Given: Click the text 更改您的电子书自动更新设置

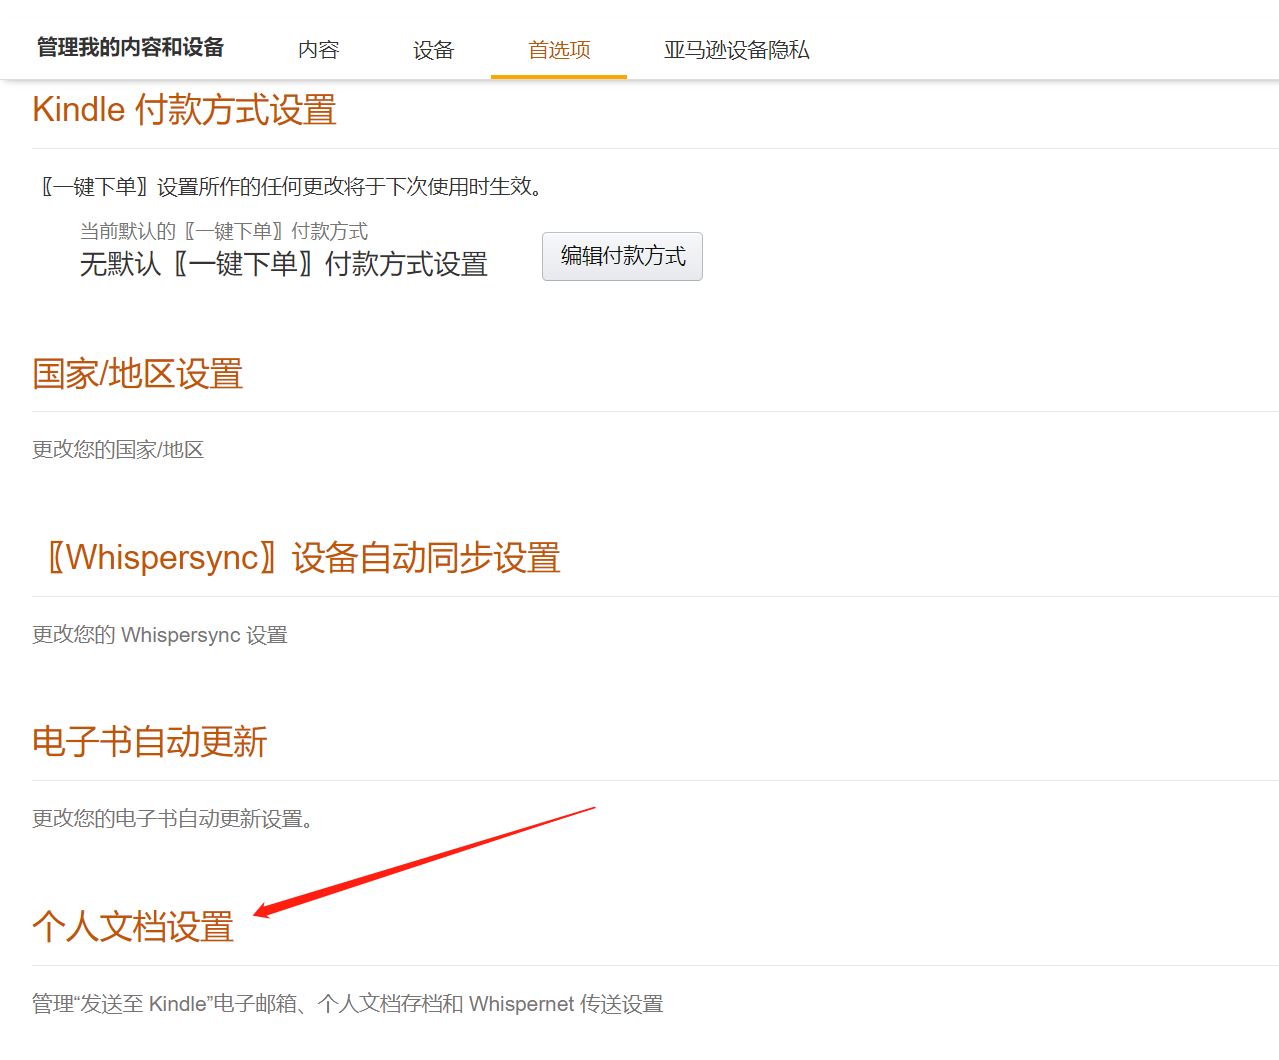Looking at the screenshot, I should click(172, 819).
